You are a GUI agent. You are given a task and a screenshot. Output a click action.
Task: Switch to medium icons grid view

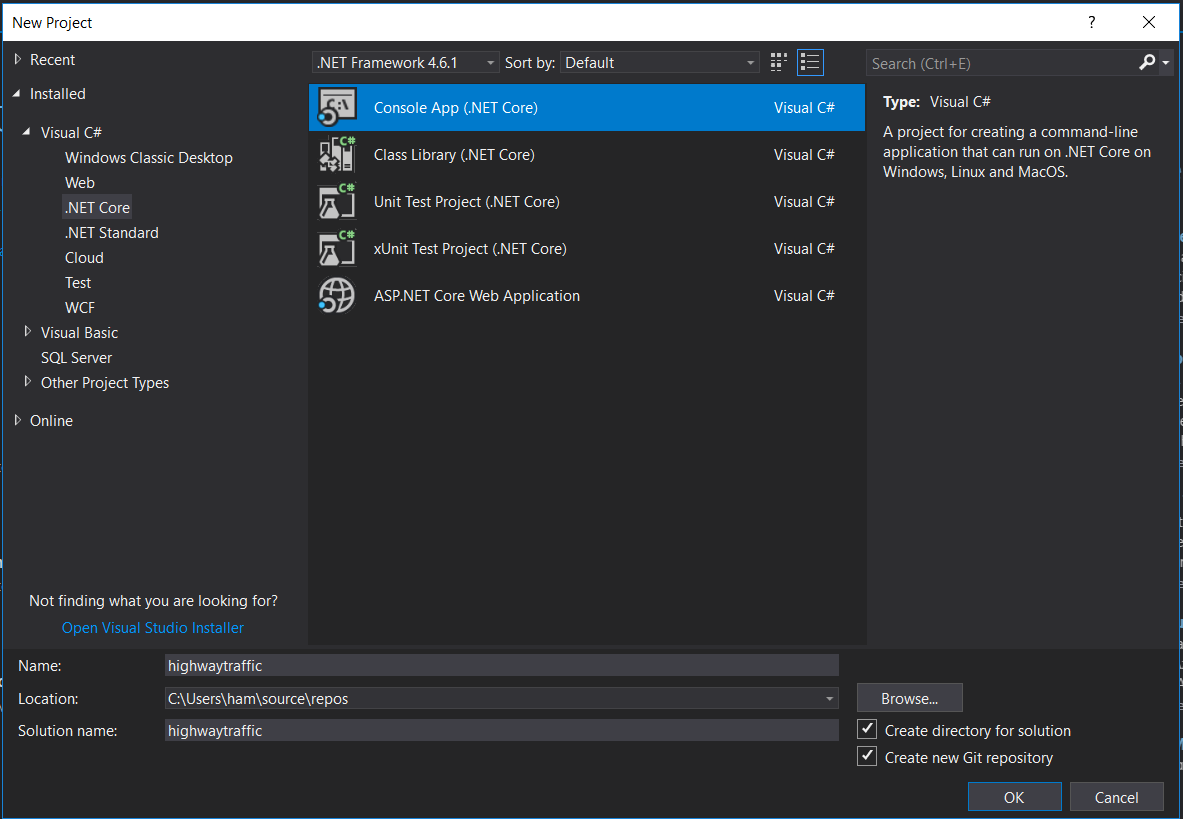pyautogui.click(x=779, y=63)
